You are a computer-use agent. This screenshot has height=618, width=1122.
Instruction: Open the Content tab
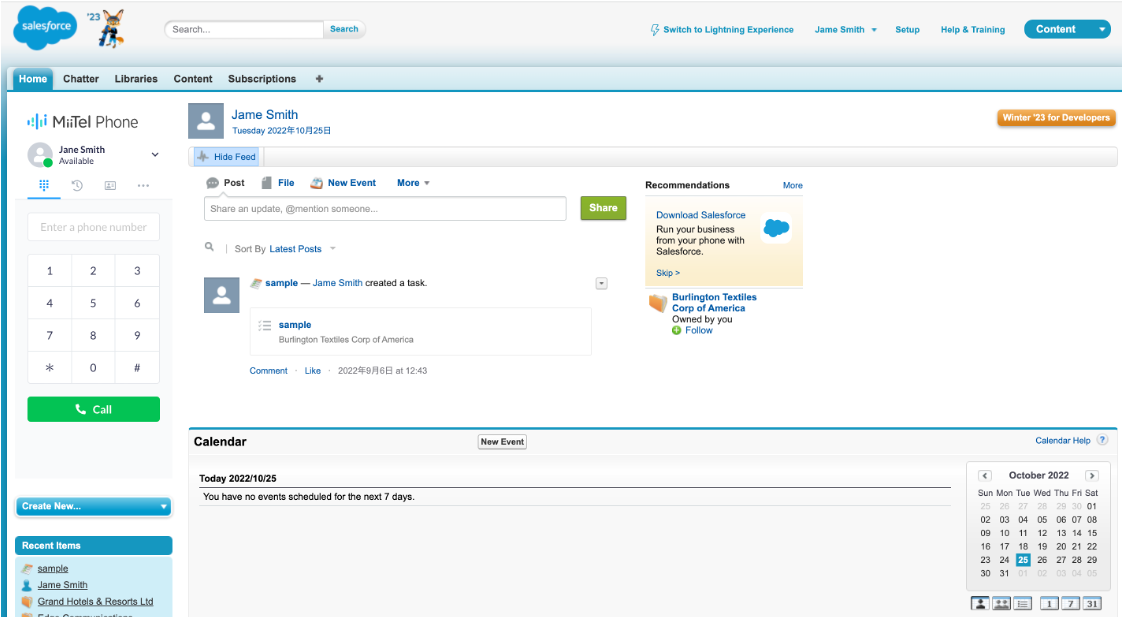[x=192, y=79]
